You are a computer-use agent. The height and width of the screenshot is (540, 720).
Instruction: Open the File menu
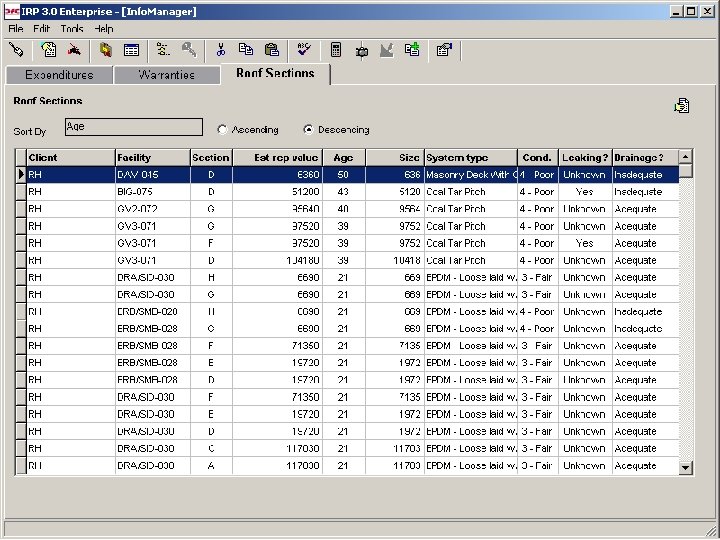(16, 28)
